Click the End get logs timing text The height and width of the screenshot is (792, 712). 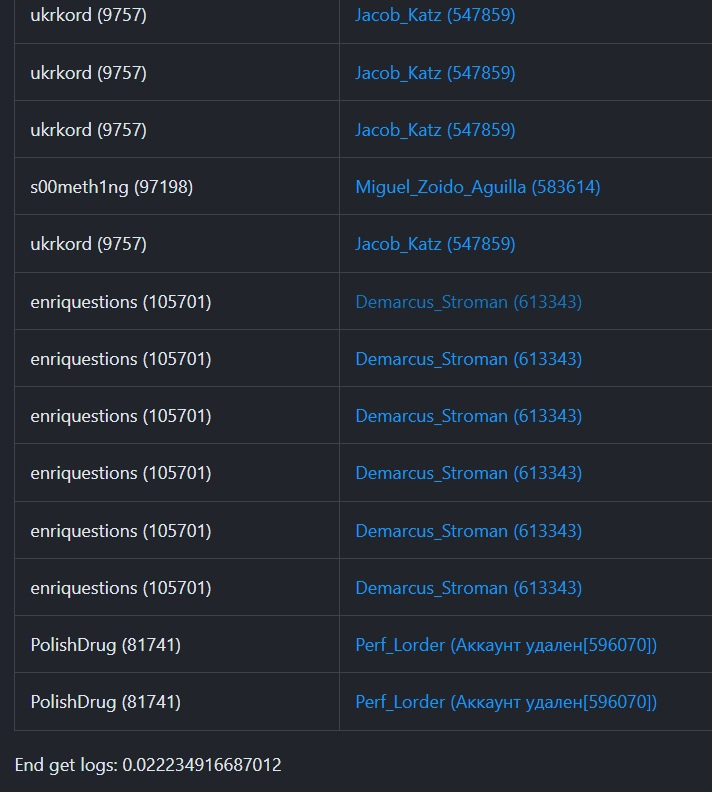(x=148, y=765)
